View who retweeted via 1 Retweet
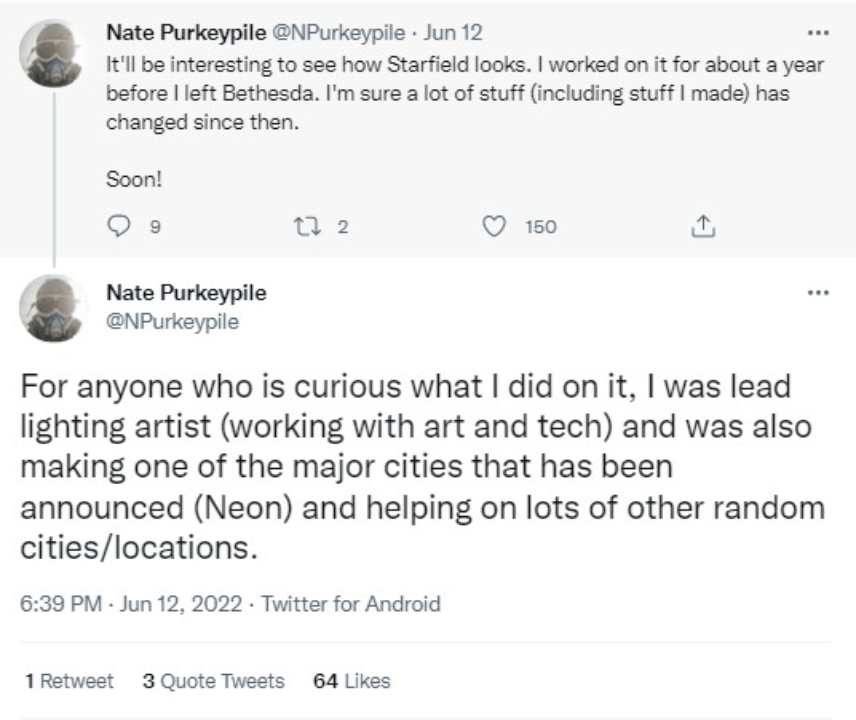The image size is (856, 720). tap(69, 681)
